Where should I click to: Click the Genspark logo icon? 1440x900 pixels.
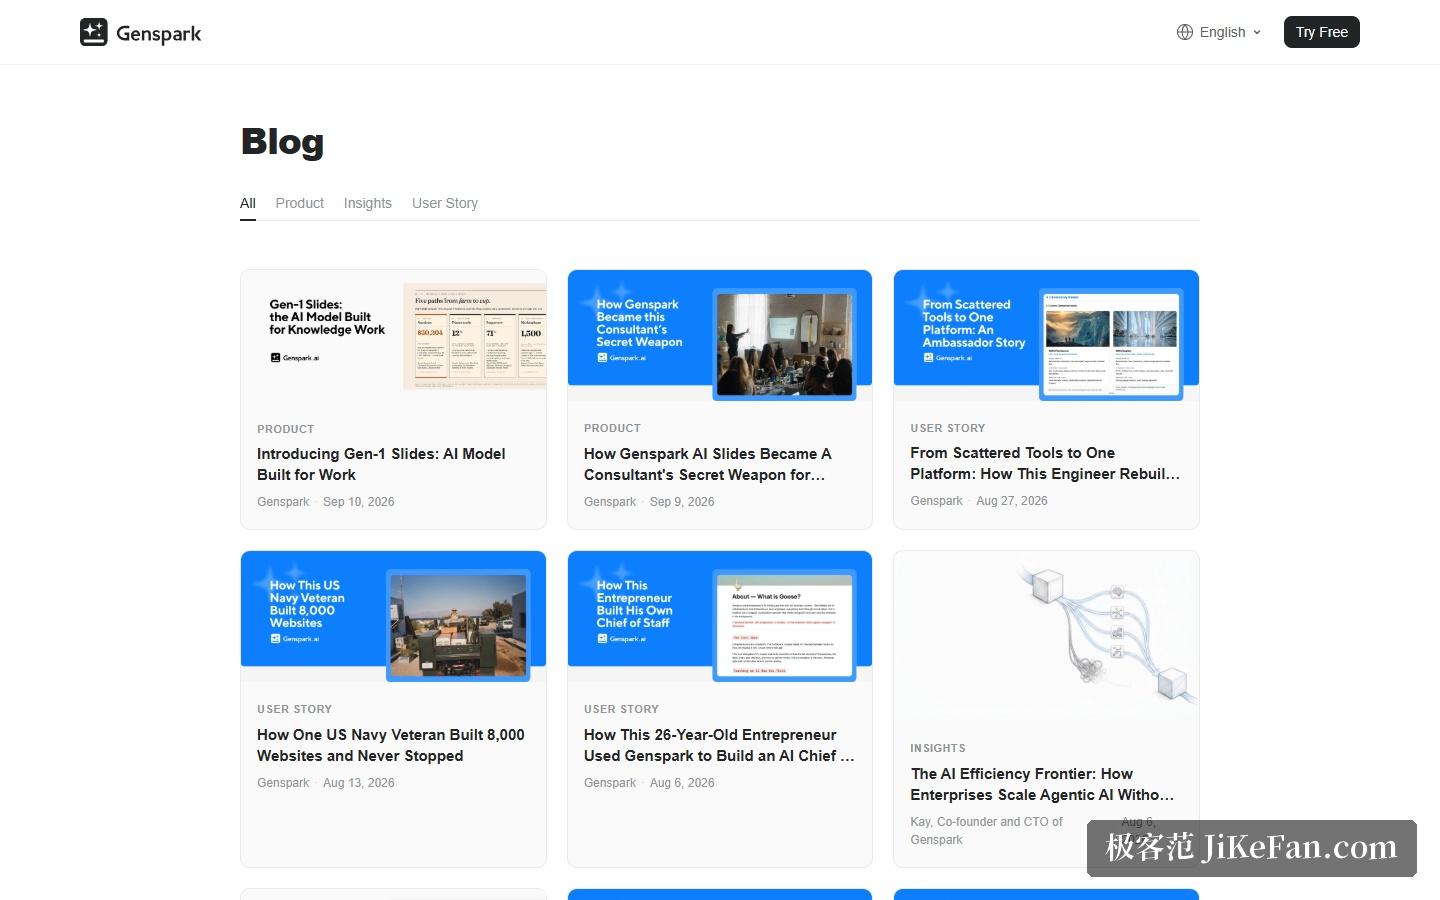click(94, 32)
